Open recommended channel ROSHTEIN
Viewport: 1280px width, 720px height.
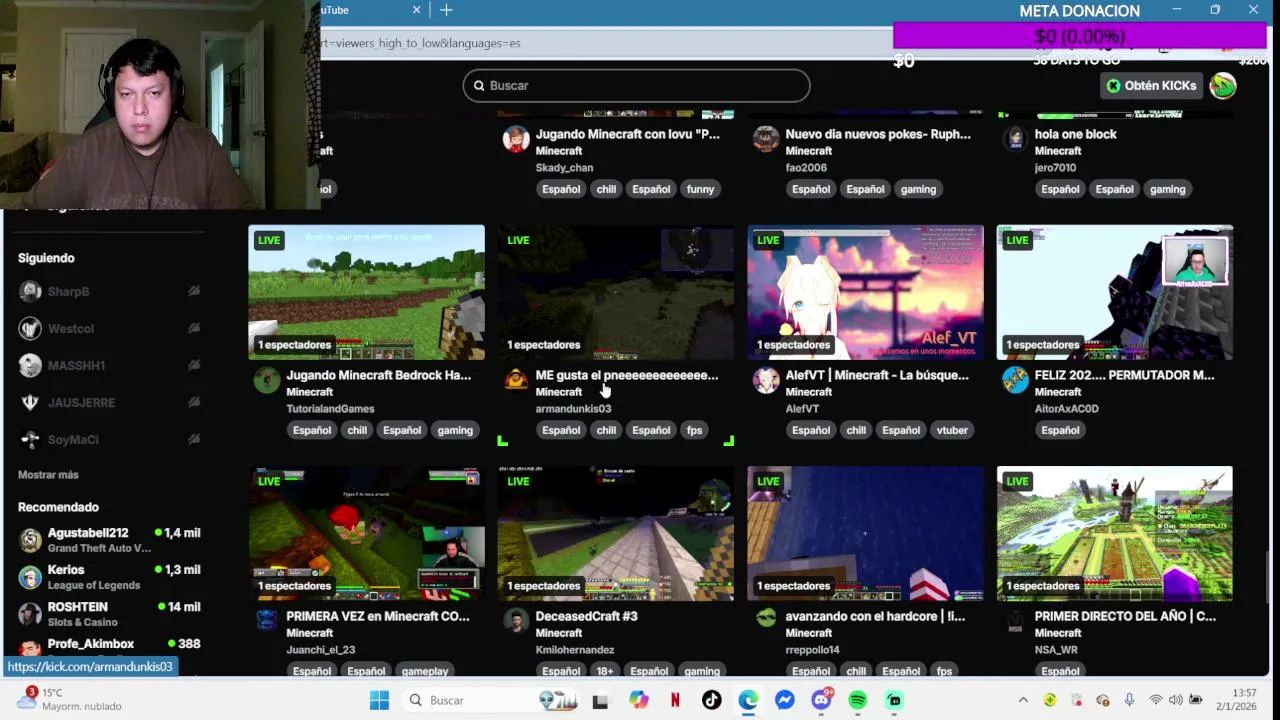pos(110,614)
